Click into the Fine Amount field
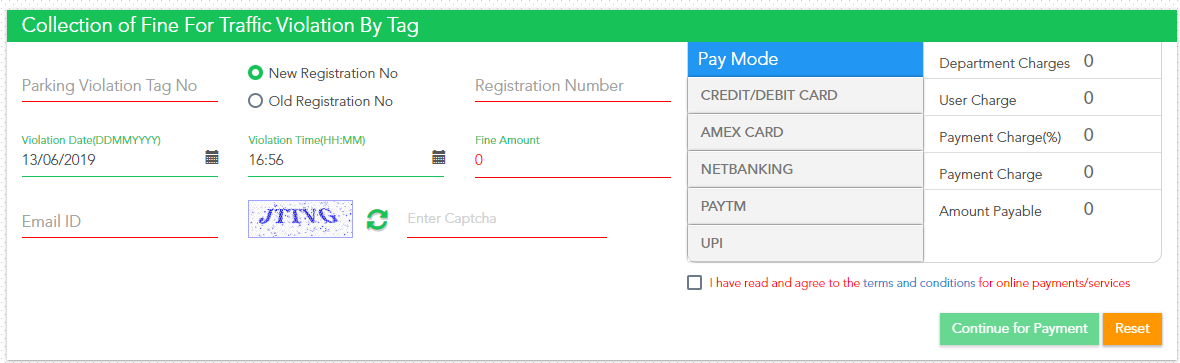The height and width of the screenshot is (363, 1180). [x=573, y=160]
